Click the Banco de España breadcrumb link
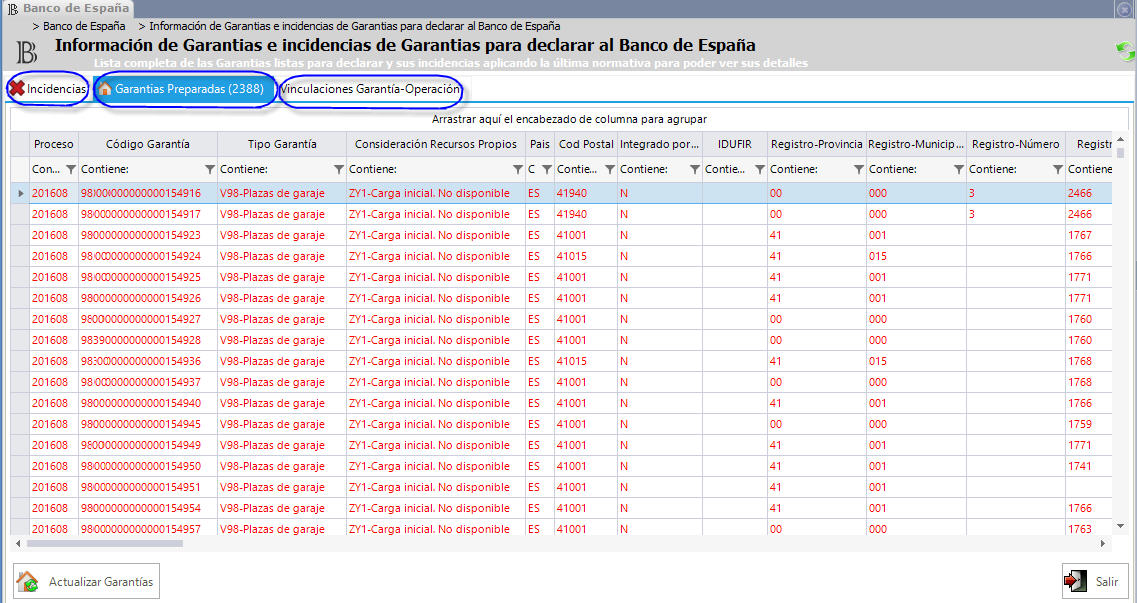This screenshot has width=1137, height=603. 84,26
